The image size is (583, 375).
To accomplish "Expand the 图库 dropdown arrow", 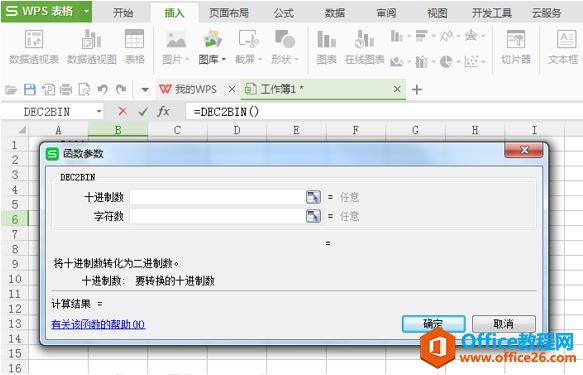I will coord(223,59).
